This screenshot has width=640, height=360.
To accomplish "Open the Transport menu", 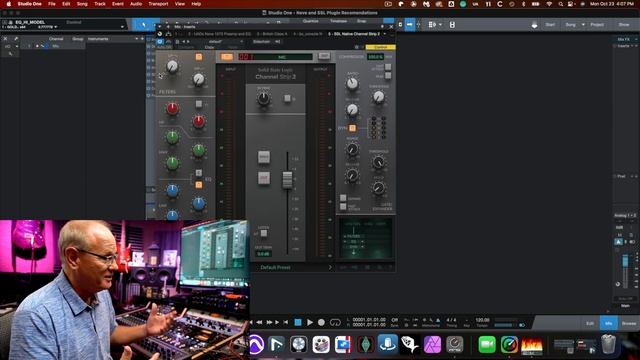I will tap(158, 4).
